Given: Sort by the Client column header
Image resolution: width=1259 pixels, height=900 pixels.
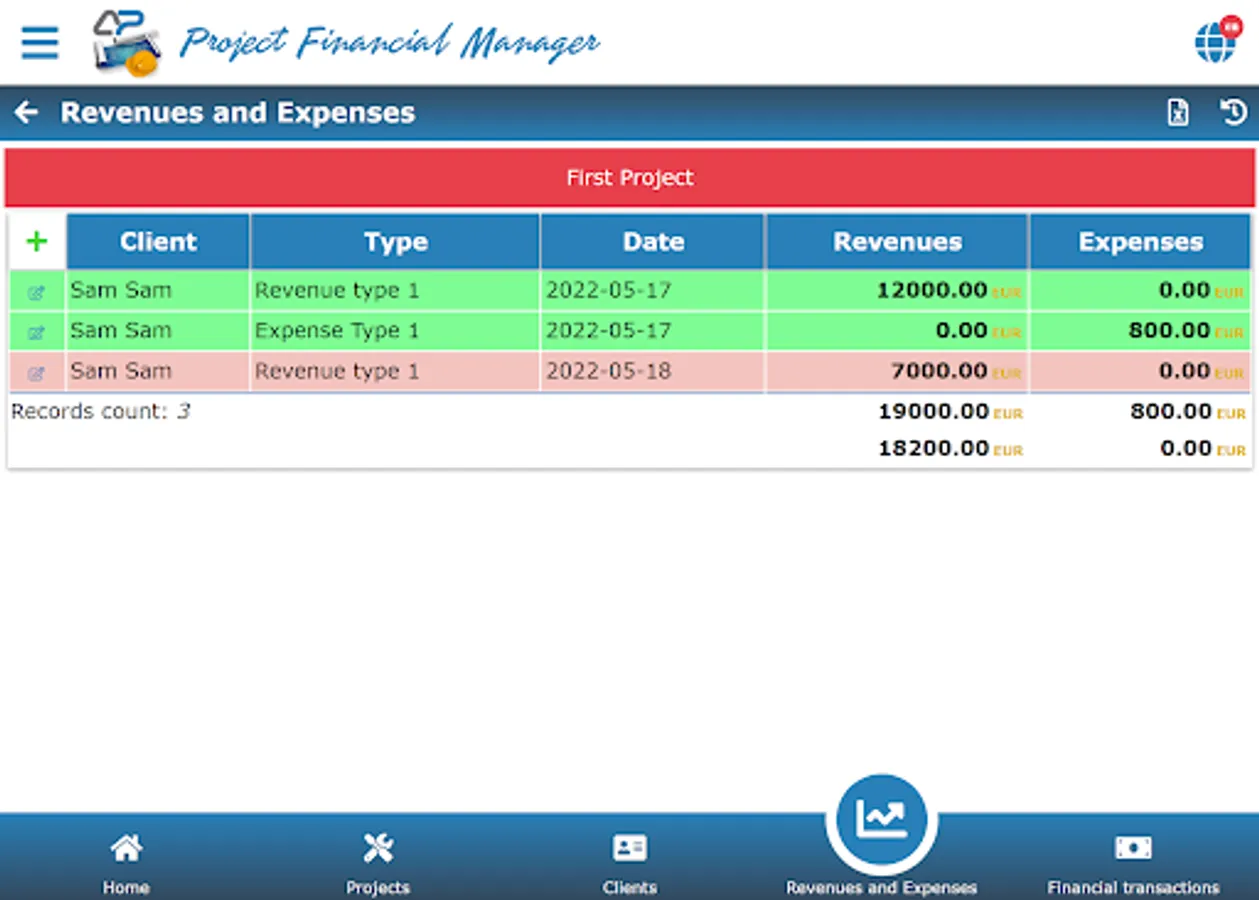Looking at the screenshot, I should click(x=158, y=242).
